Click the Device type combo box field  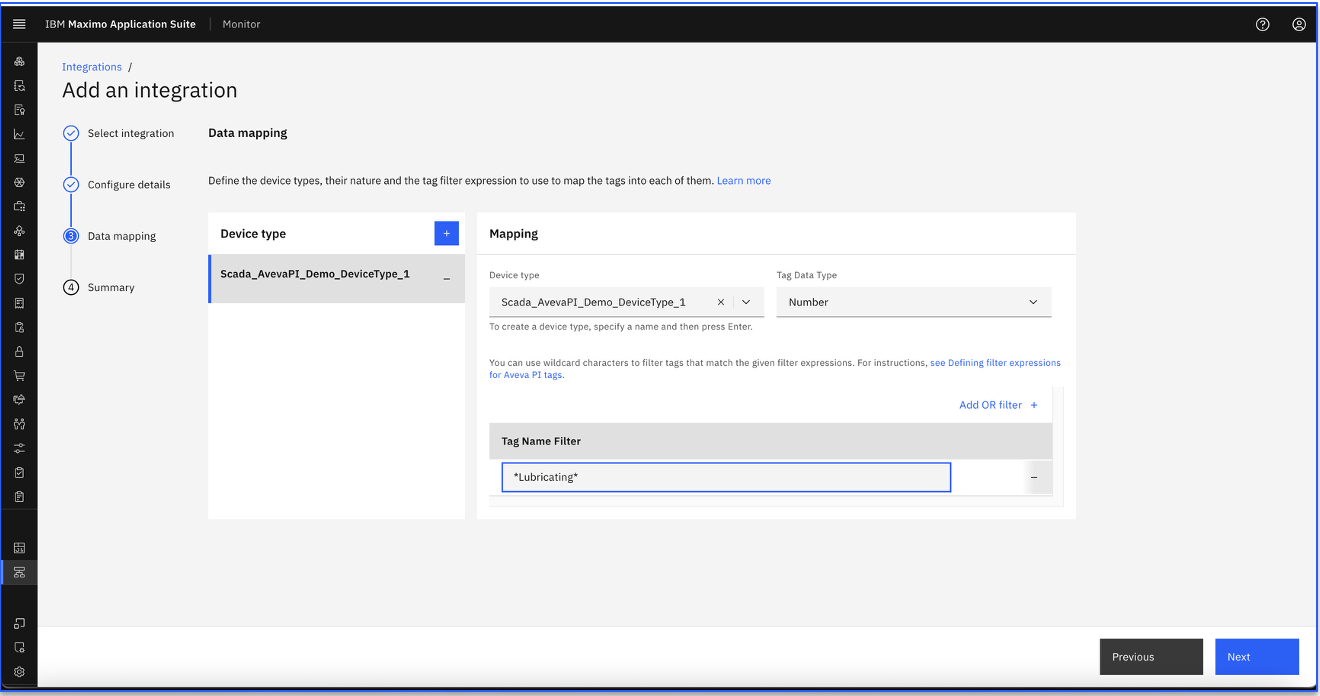tap(626, 302)
